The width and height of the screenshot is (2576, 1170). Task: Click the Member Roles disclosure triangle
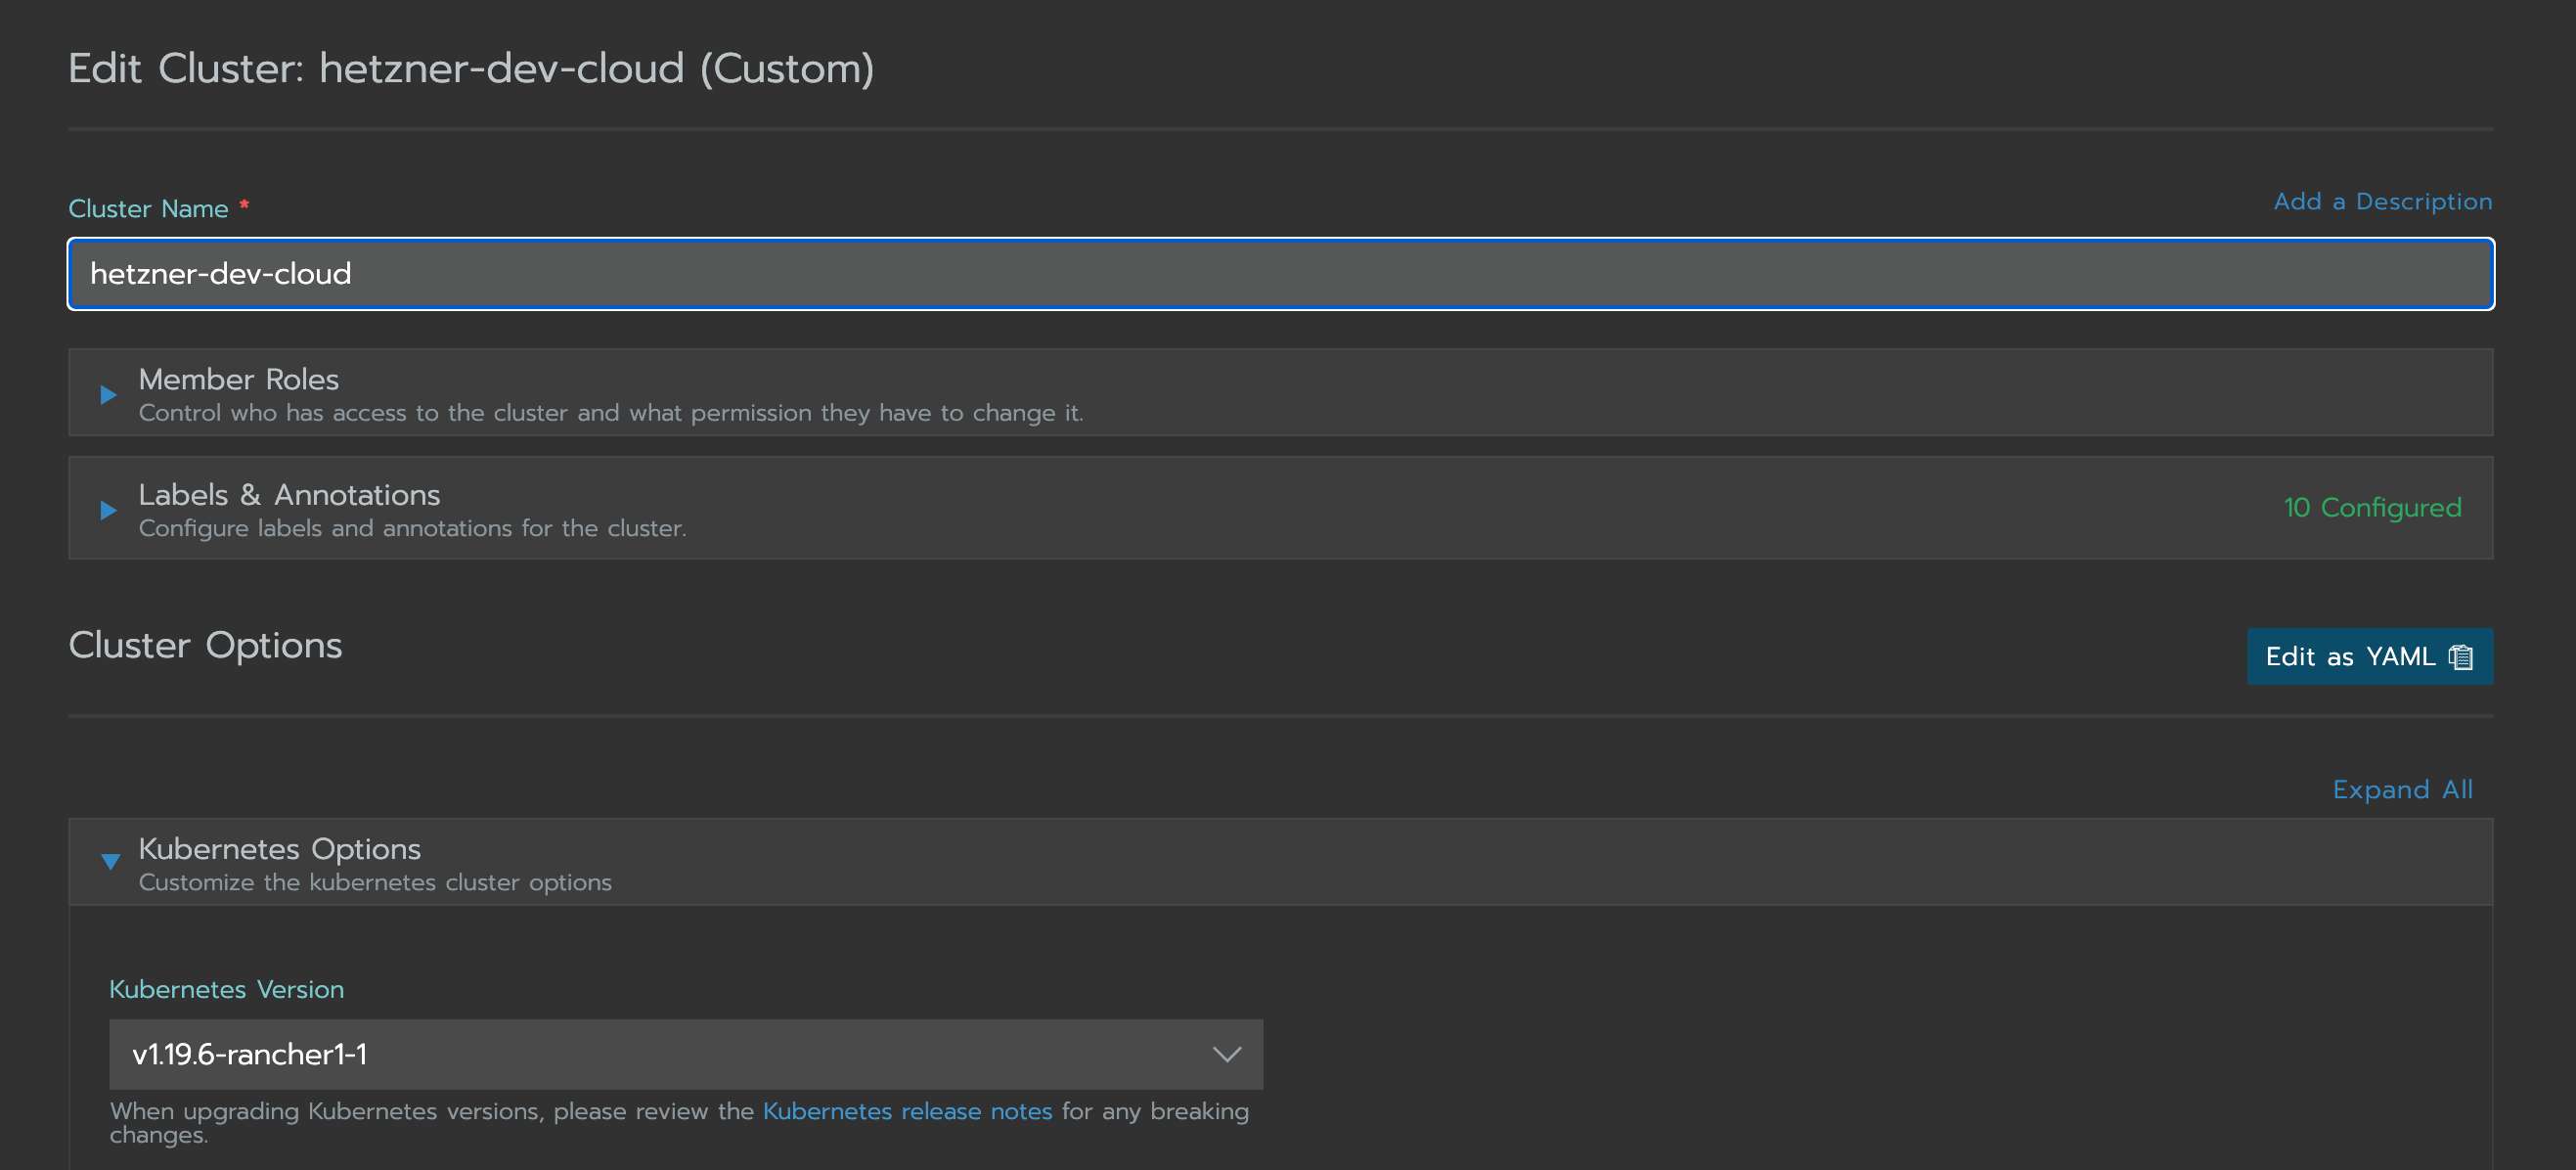tap(108, 394)
